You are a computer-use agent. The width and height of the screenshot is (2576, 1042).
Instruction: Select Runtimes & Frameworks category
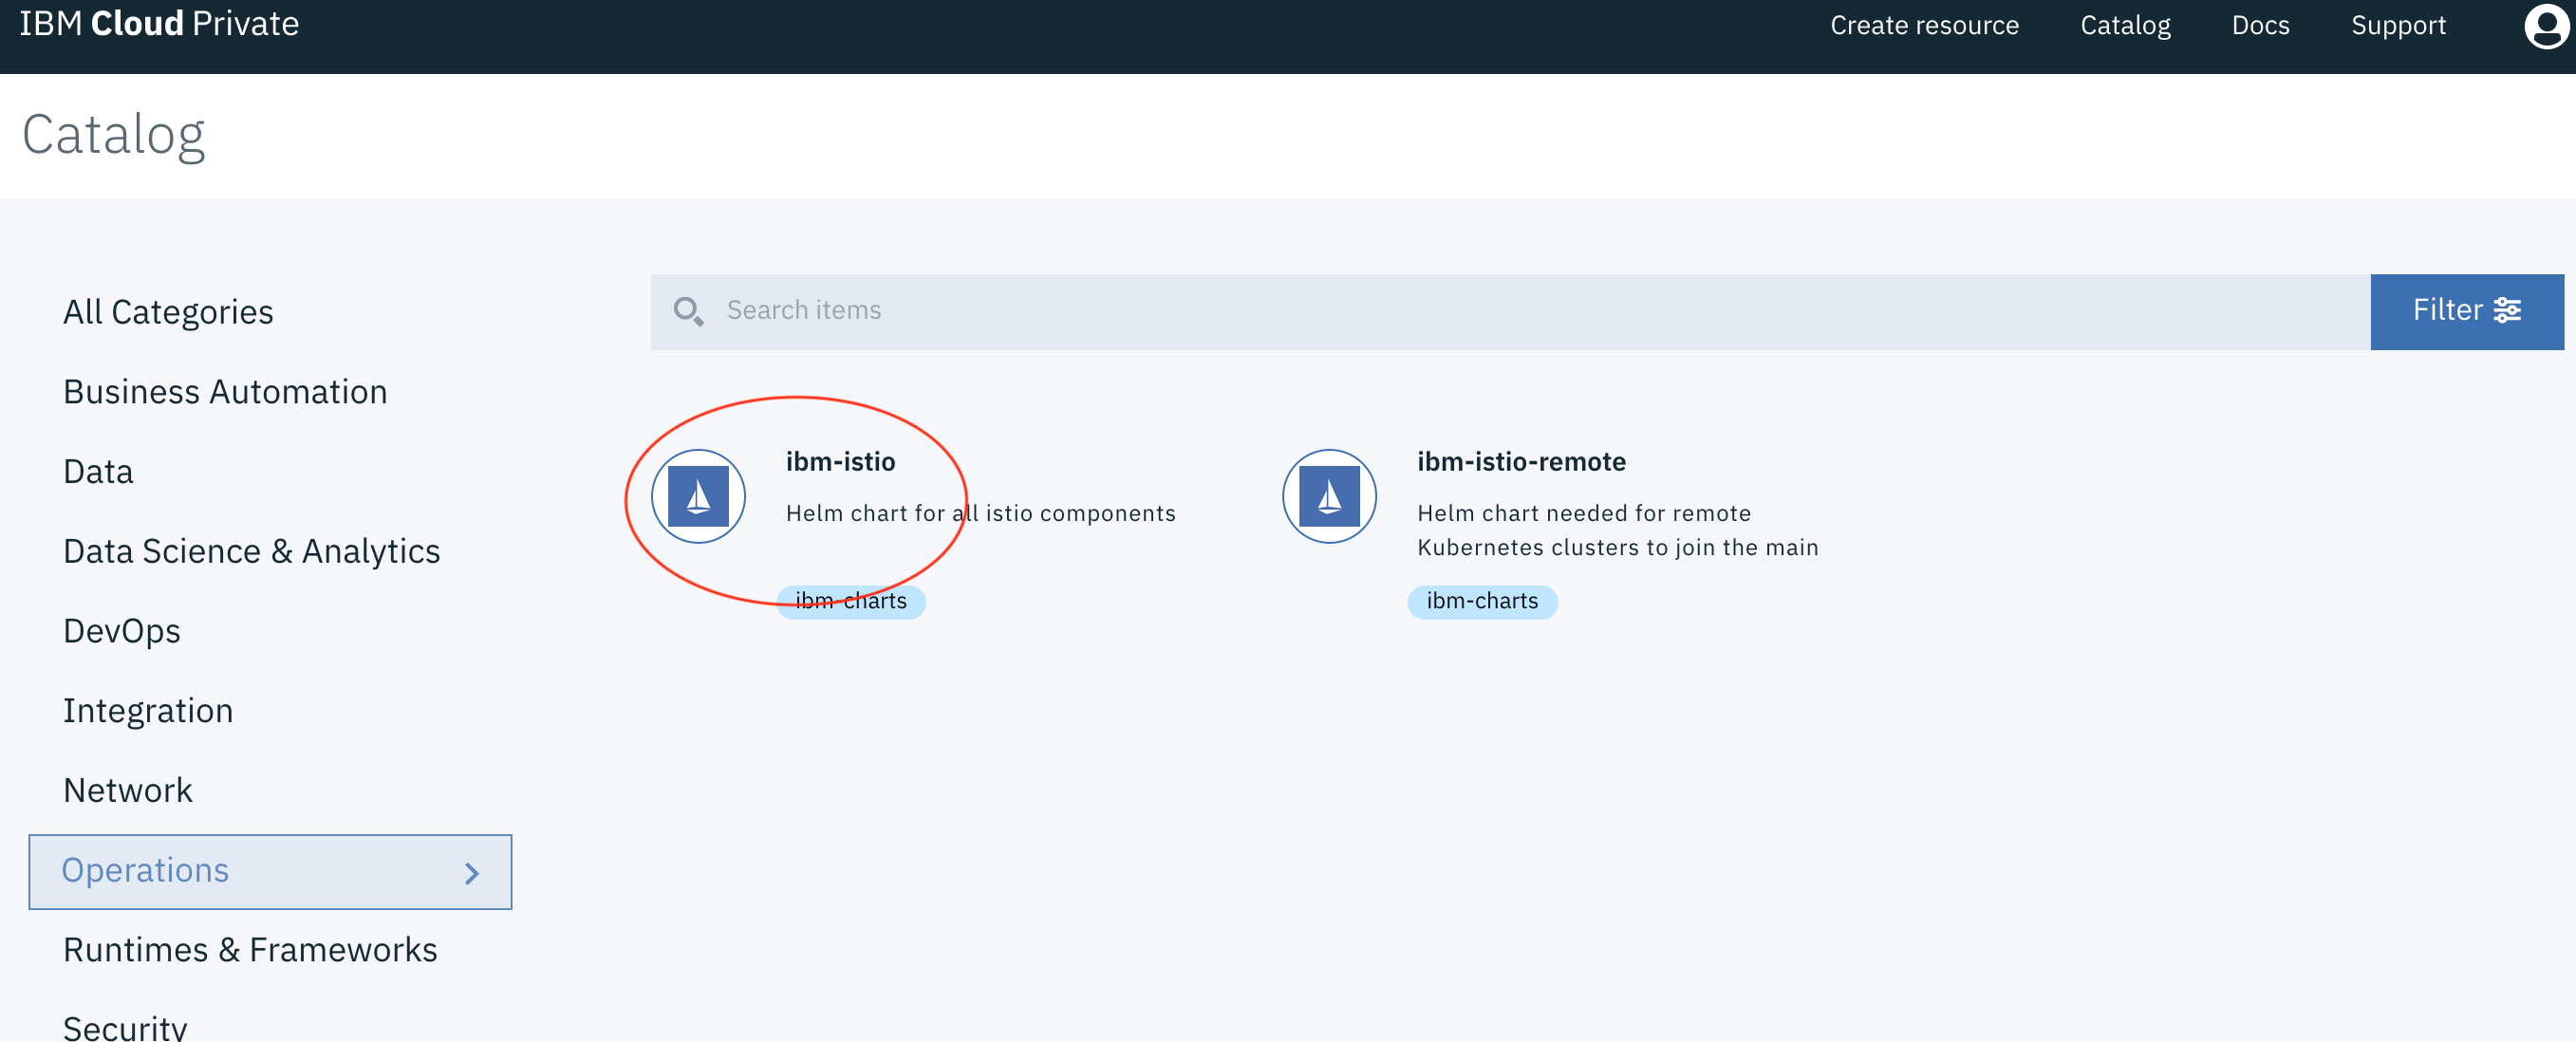click(250, 950)
